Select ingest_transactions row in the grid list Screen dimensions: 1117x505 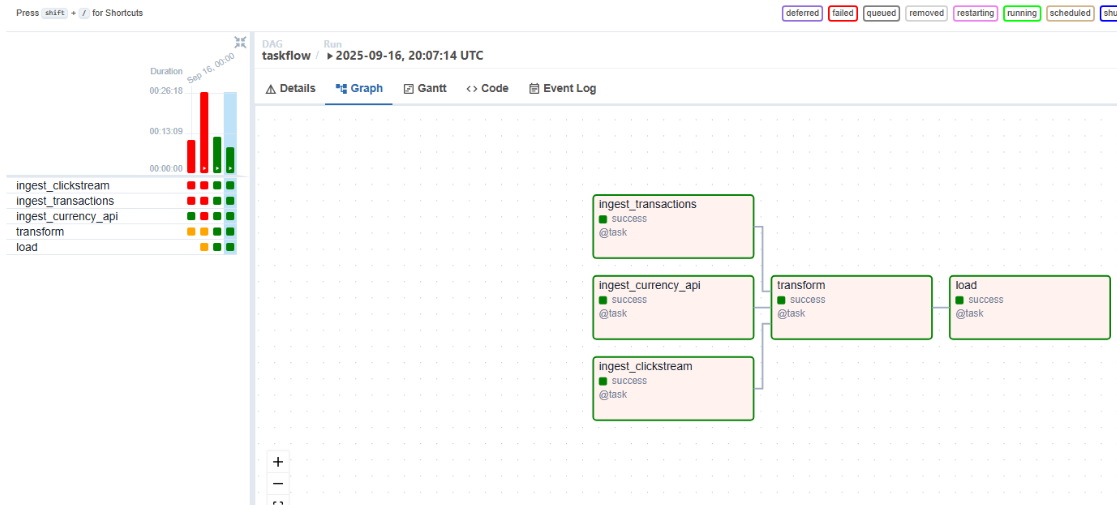[65, 201]
